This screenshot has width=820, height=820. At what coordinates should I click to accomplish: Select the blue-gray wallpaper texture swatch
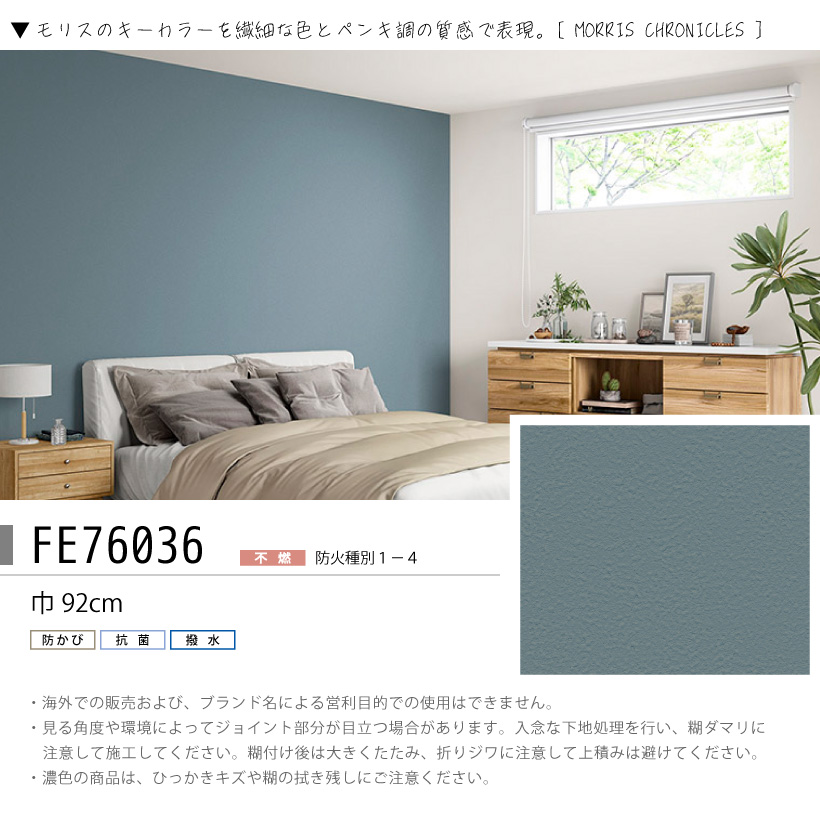[665, 550]
